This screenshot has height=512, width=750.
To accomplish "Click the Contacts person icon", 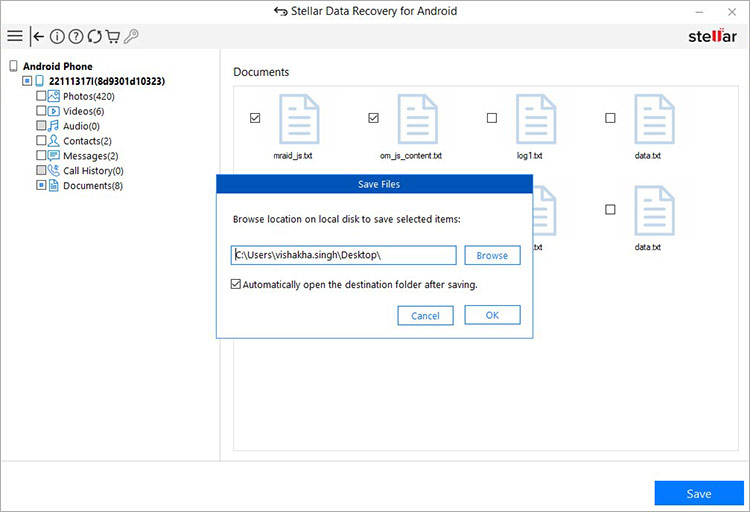I will 54,141.
